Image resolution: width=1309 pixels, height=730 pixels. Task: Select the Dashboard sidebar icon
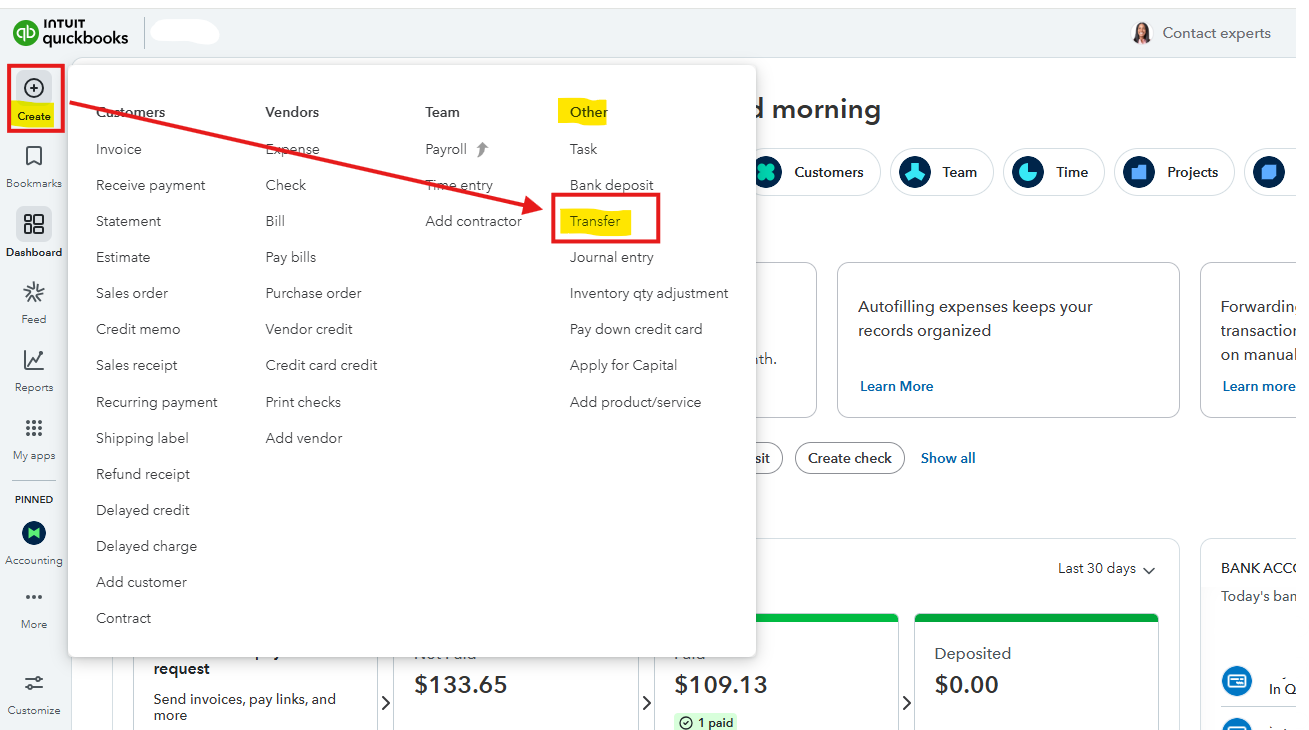[x=34, y=225]
